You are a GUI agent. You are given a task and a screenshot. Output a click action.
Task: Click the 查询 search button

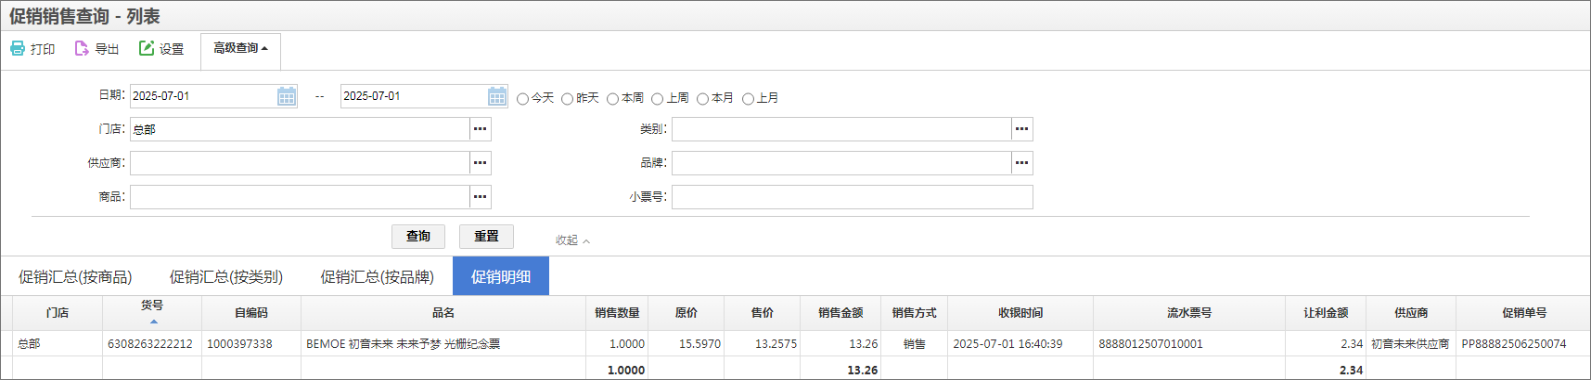click(418, 237)
